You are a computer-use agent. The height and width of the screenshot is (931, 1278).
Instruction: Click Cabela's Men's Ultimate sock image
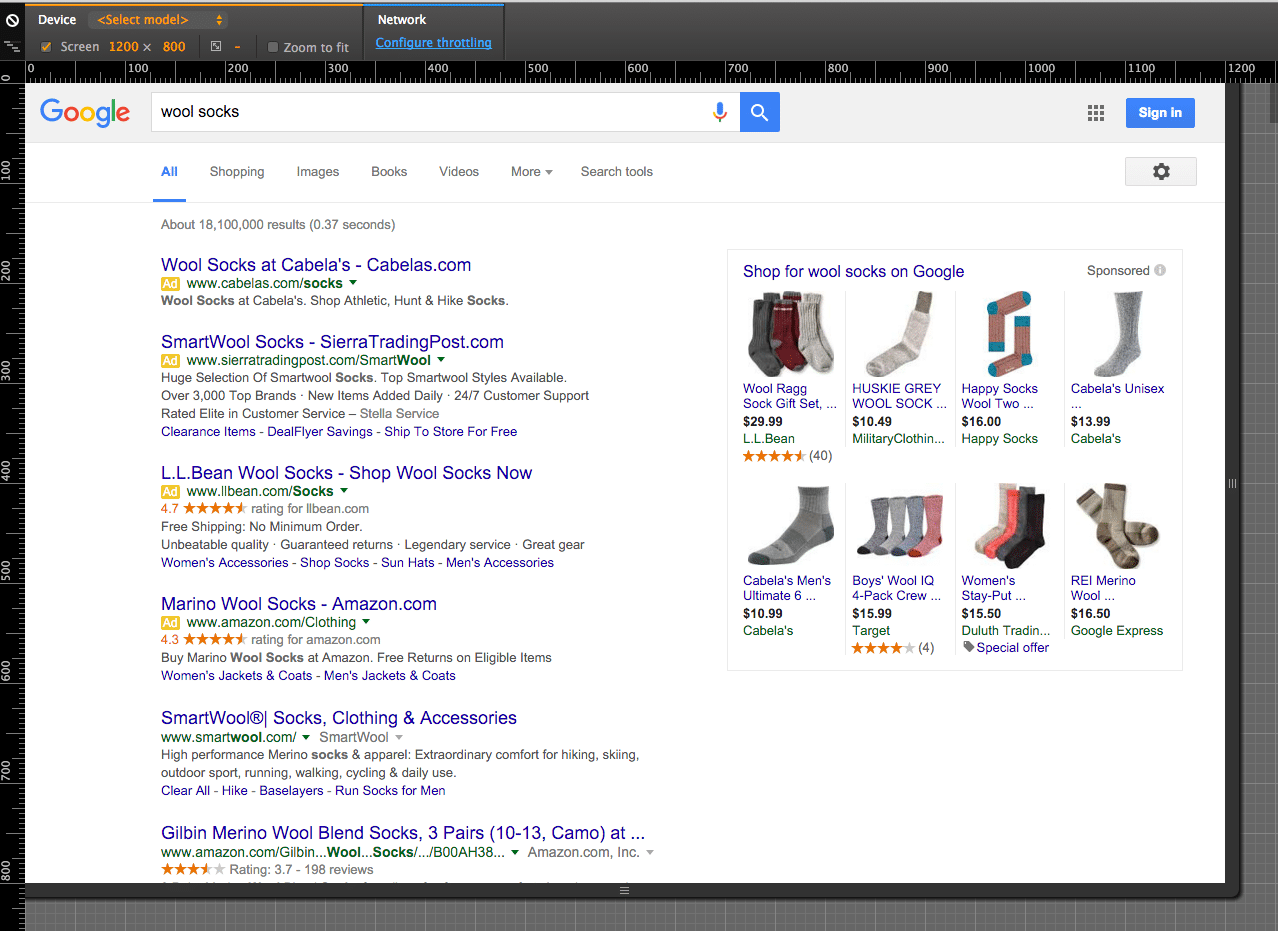click(791, 526)
